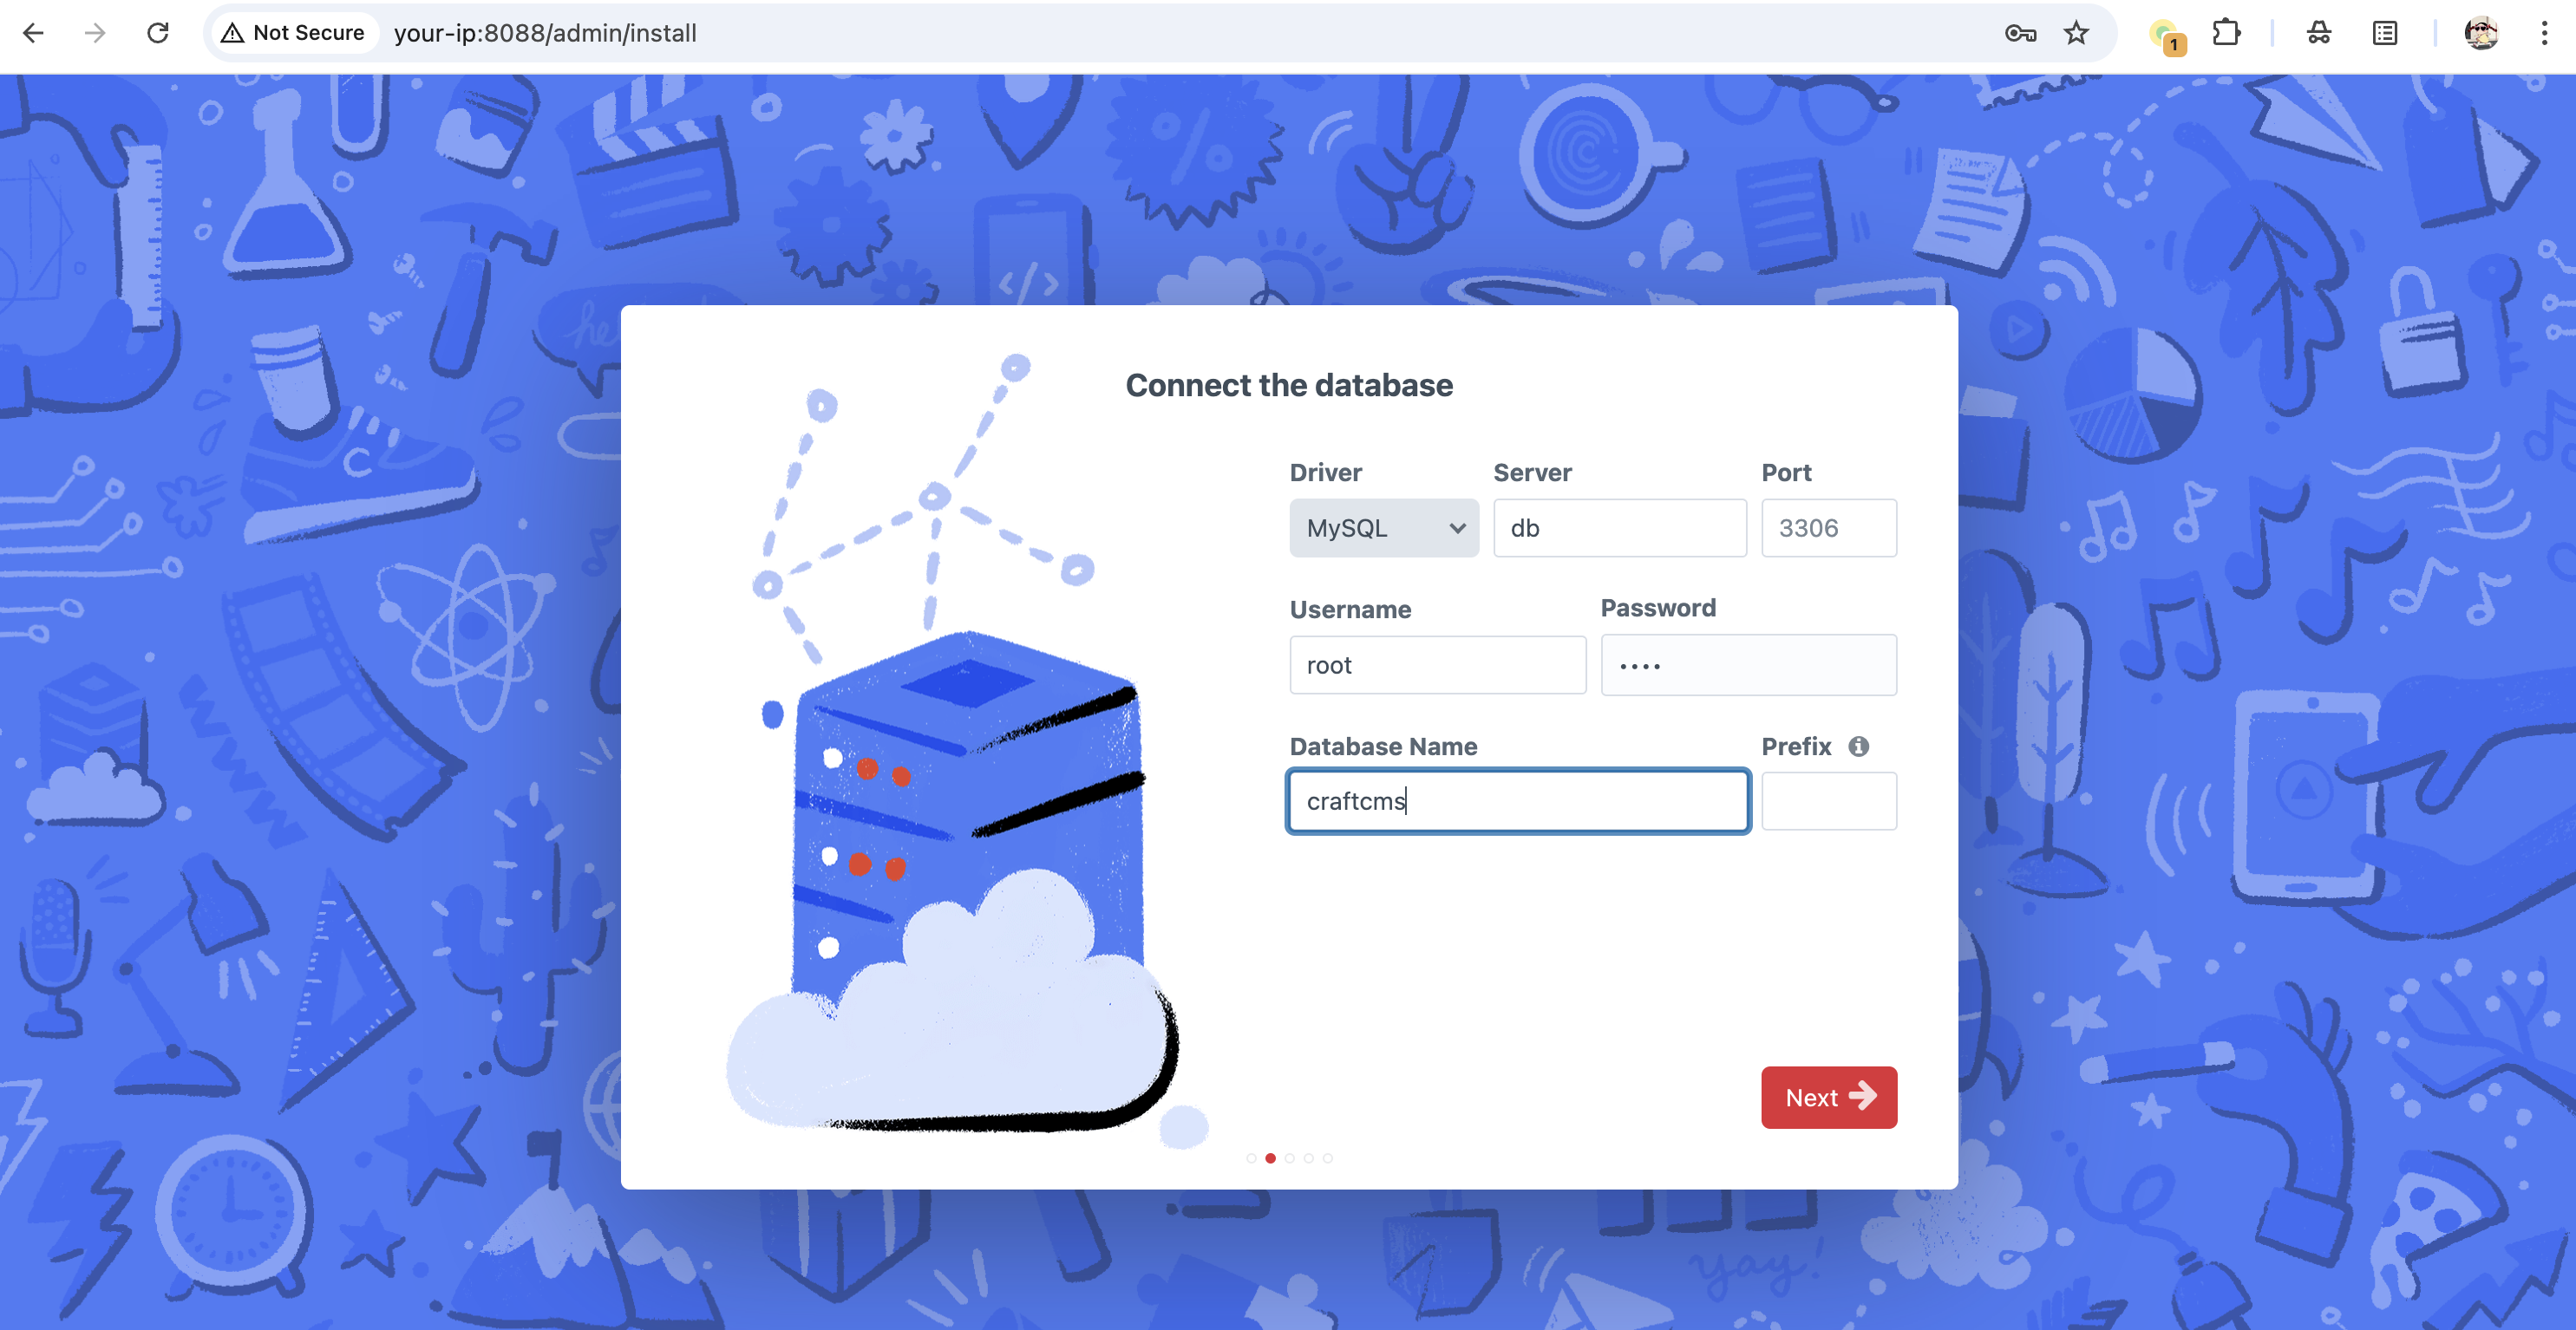Open the saved passwords key icon

2020,33
